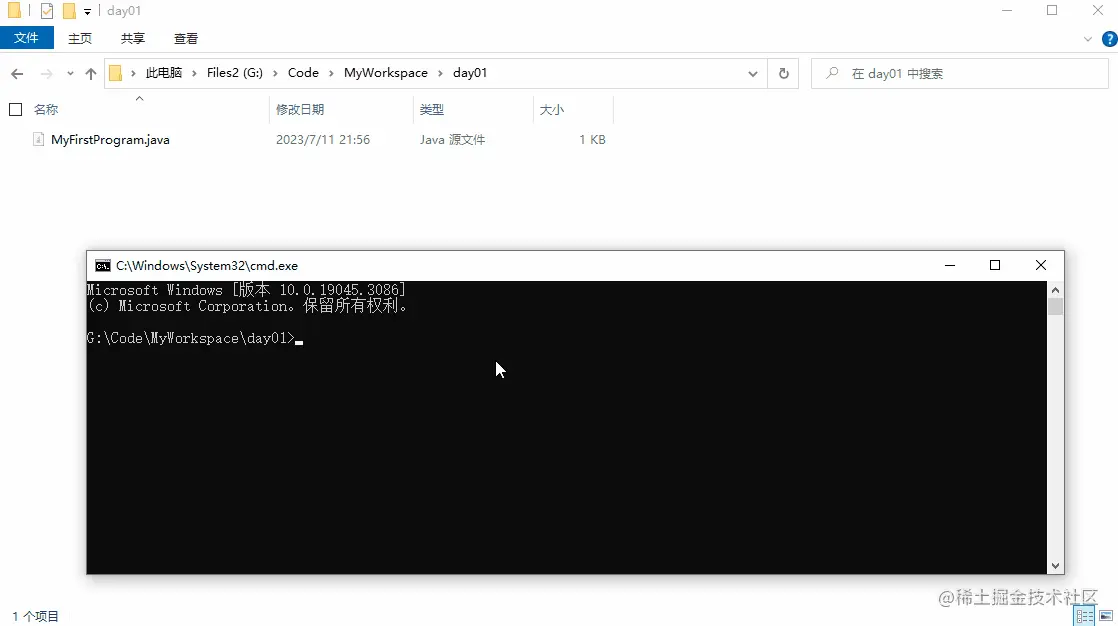This screenshot has height=626, width=1118.
Task: Expand chevron after Code breadcrumb
Action: coord(332,73)
